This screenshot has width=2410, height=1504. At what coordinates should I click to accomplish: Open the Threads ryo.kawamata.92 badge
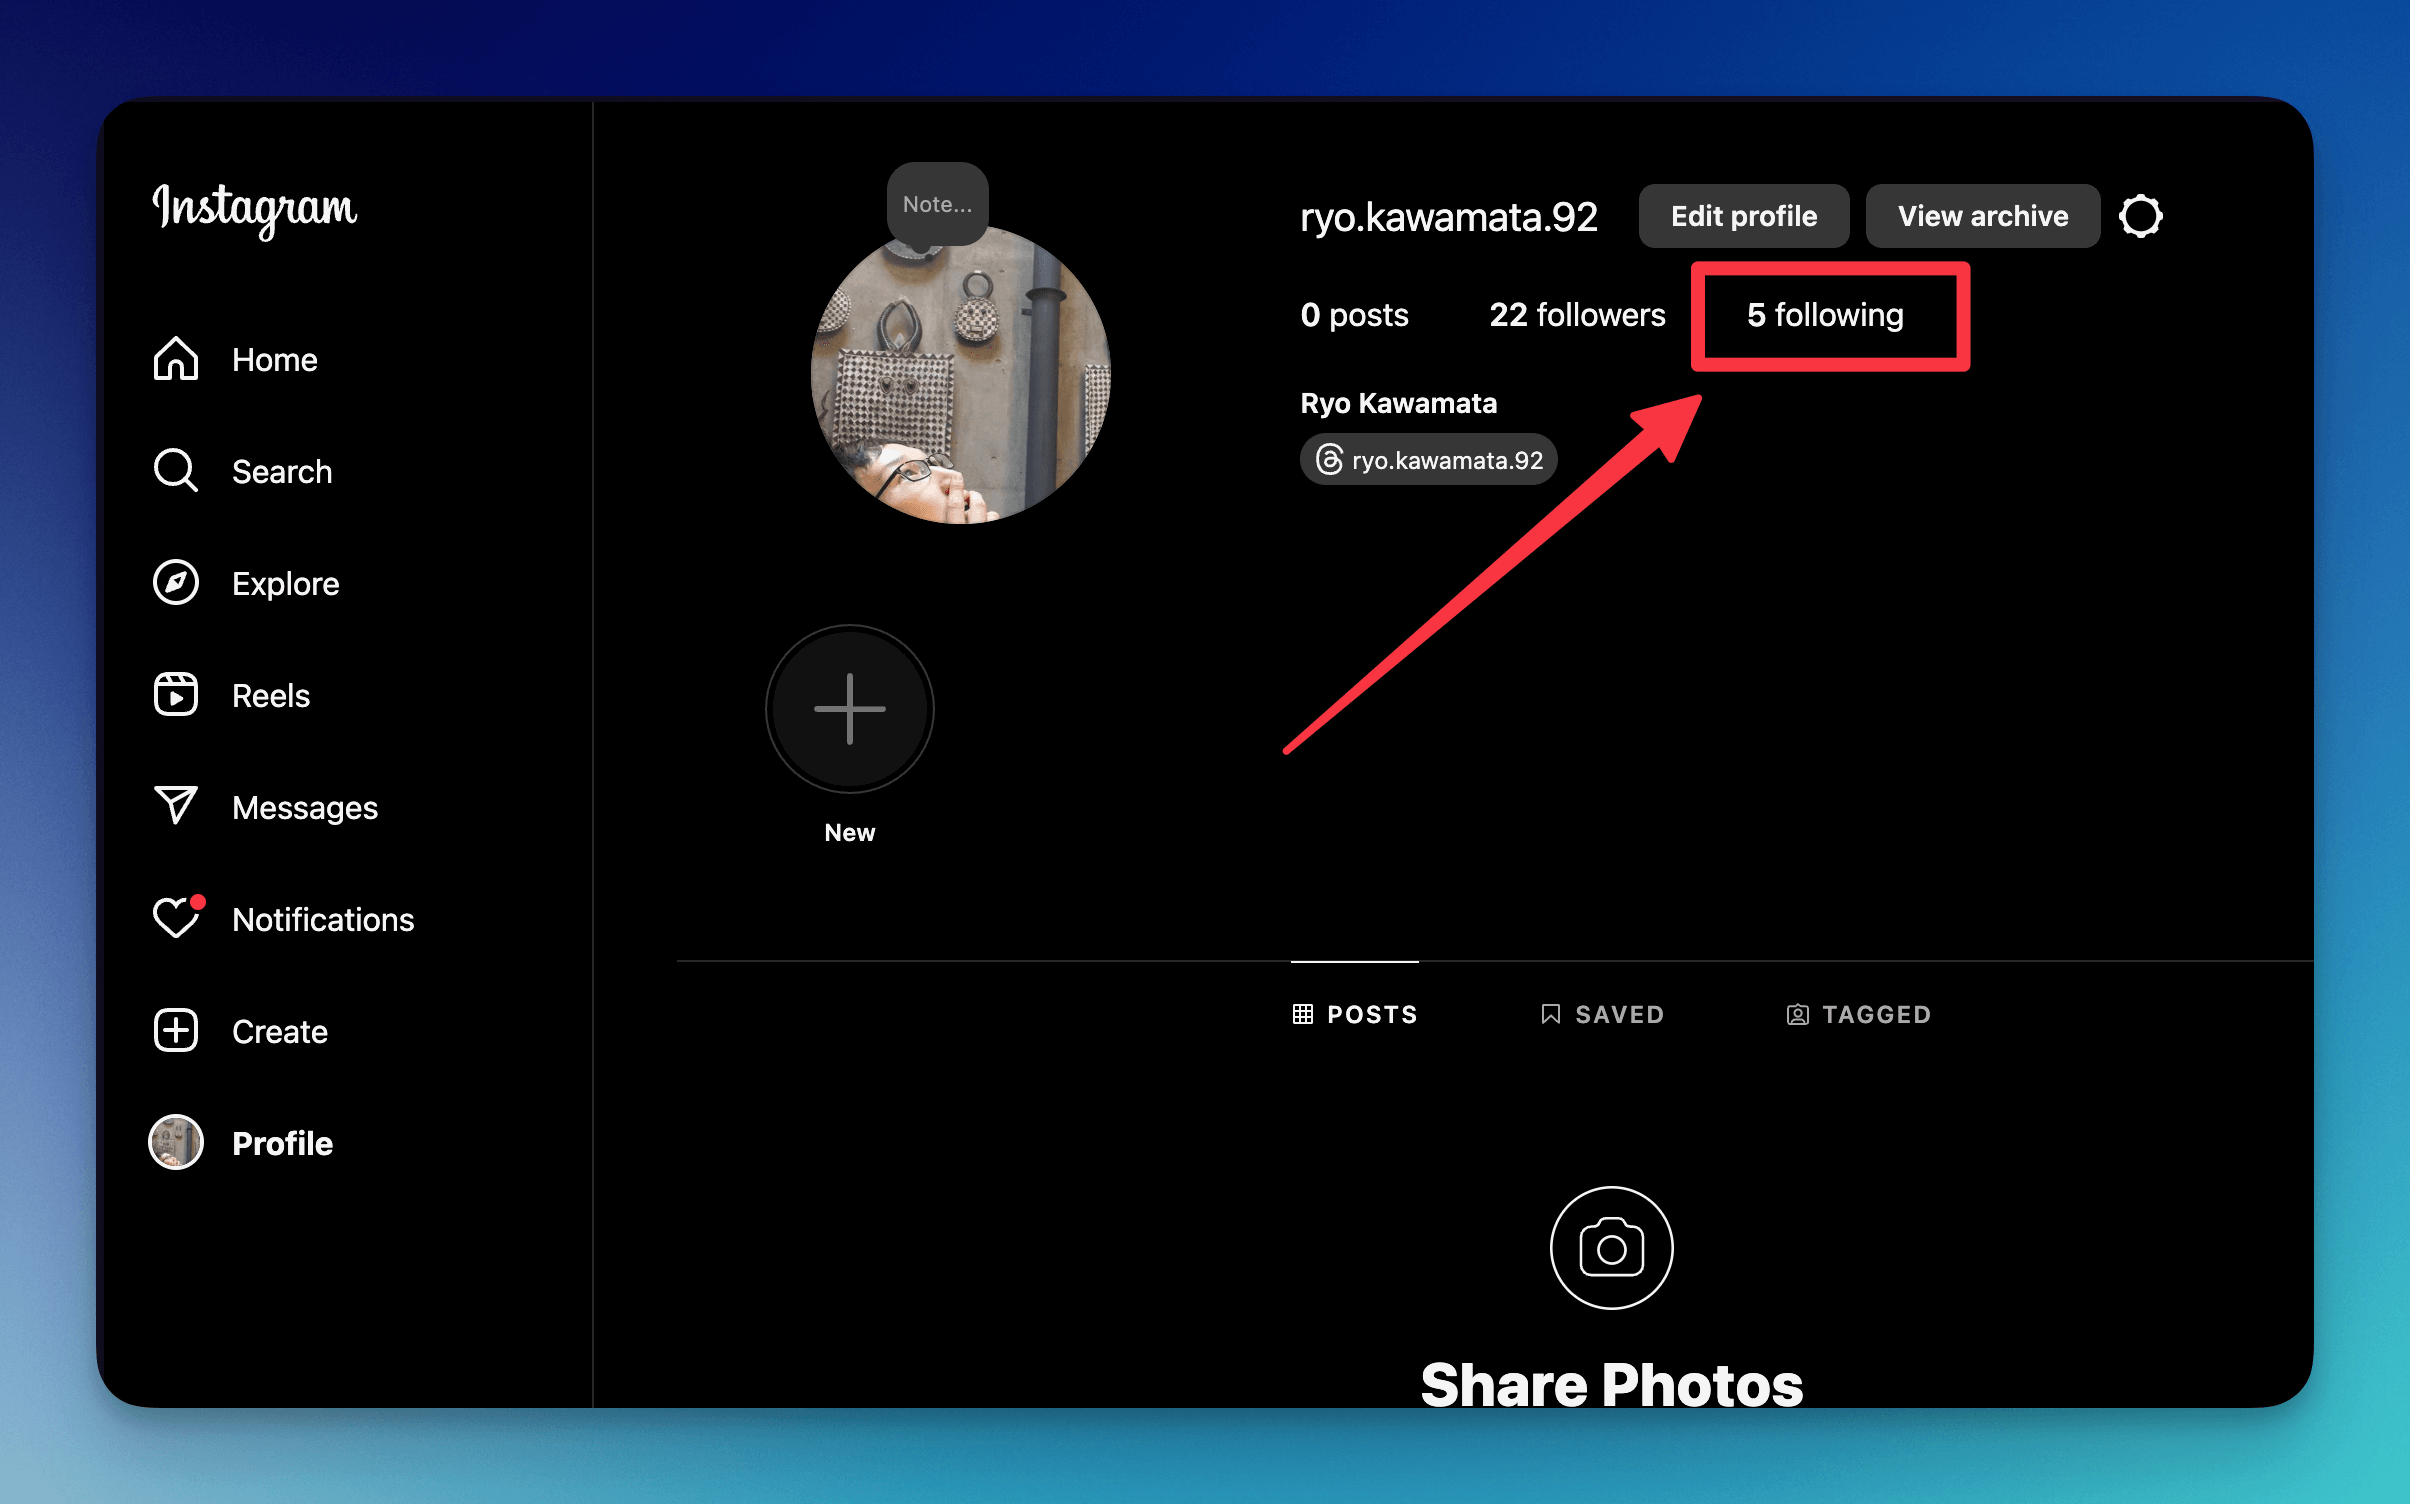[1428, 460]
